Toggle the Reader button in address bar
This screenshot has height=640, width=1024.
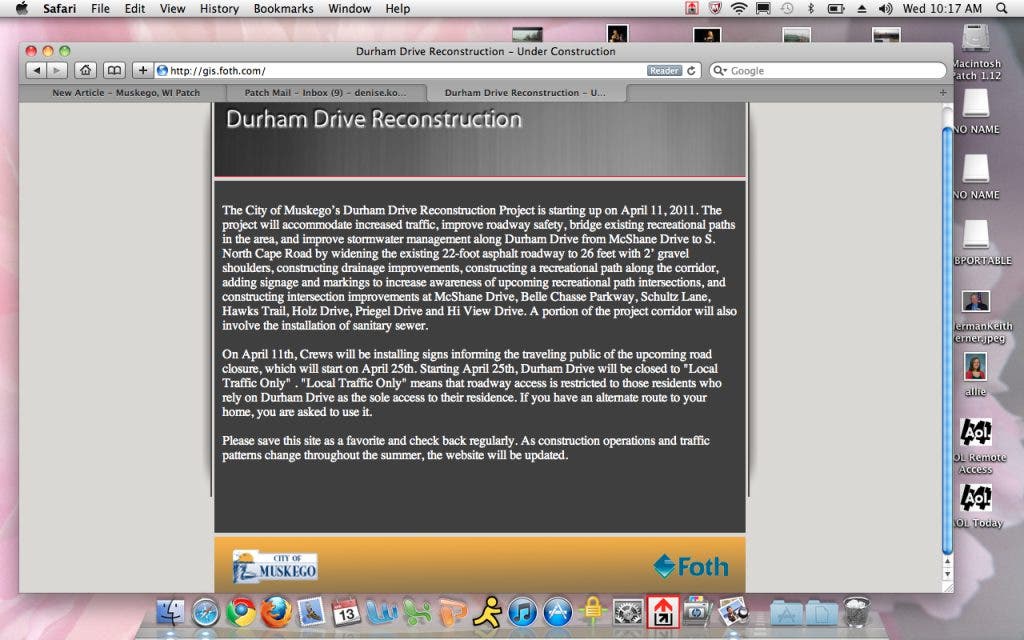(x=664, y=71)
